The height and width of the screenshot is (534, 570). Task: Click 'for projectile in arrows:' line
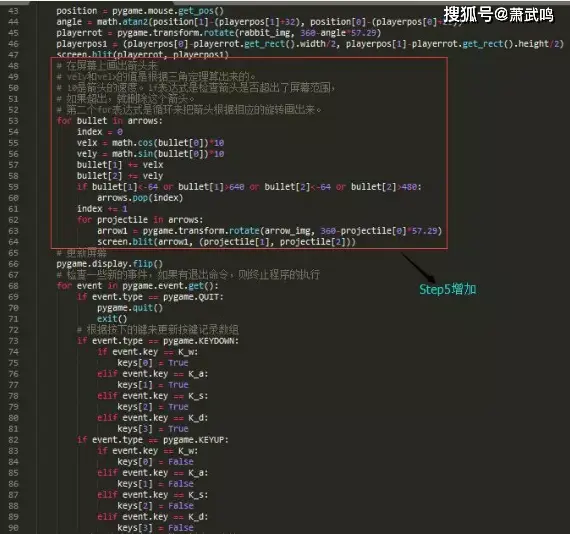click(140, 220)
